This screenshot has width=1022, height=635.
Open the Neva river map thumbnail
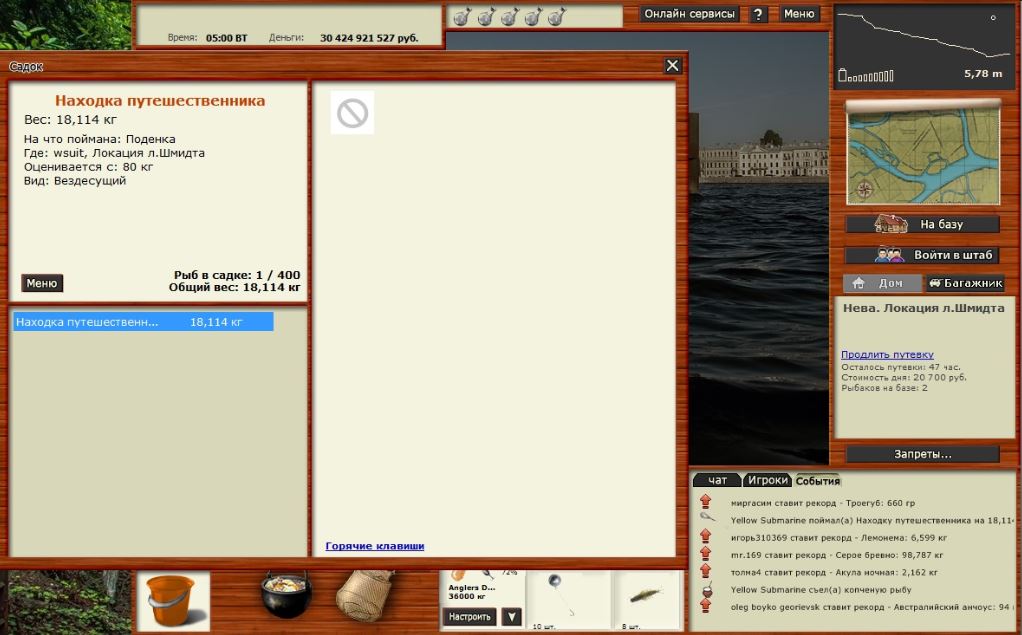922,152
